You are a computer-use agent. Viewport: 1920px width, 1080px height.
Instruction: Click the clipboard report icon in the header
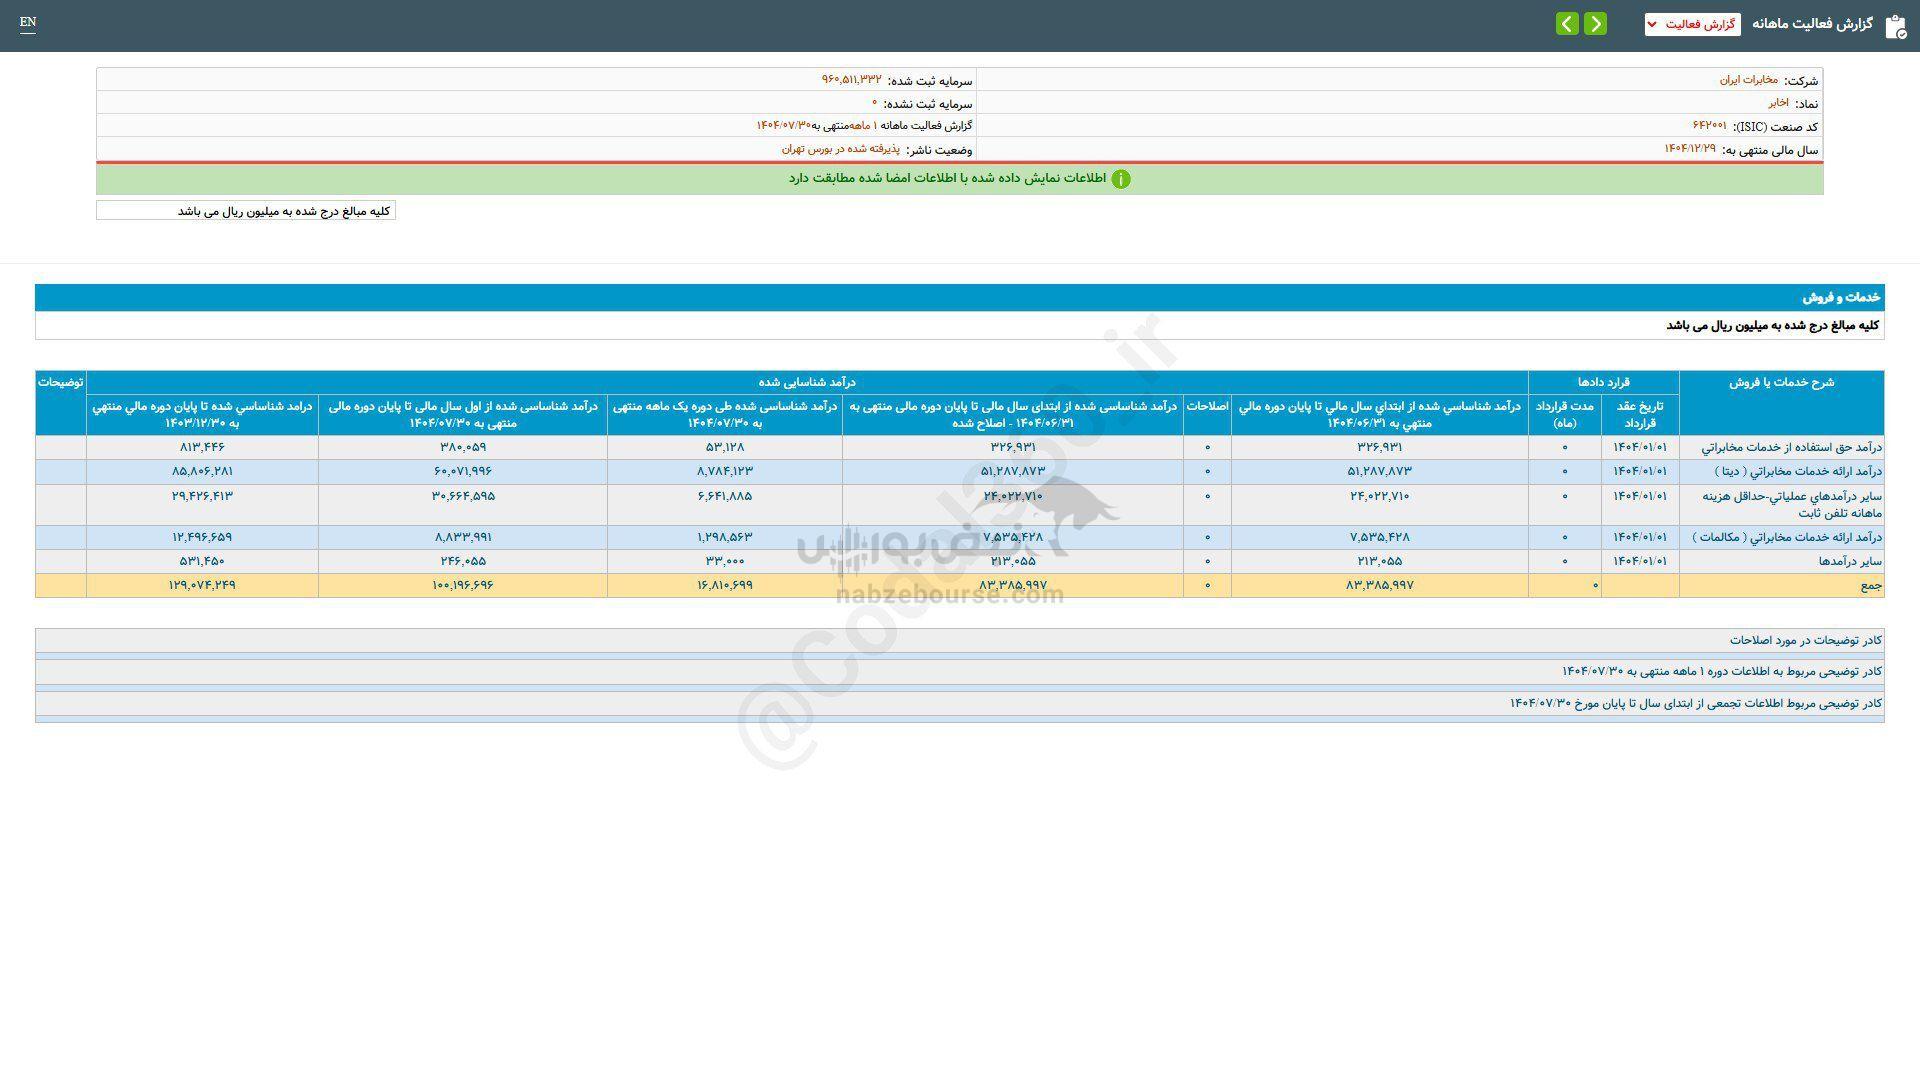[x=1895, y=26]
